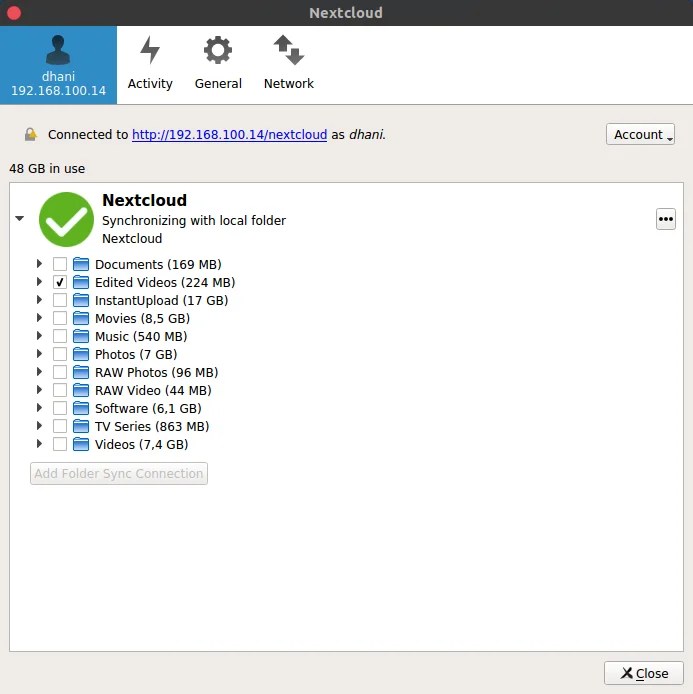
Task: Click the Videos folder icon
Action: pos(81,444)
